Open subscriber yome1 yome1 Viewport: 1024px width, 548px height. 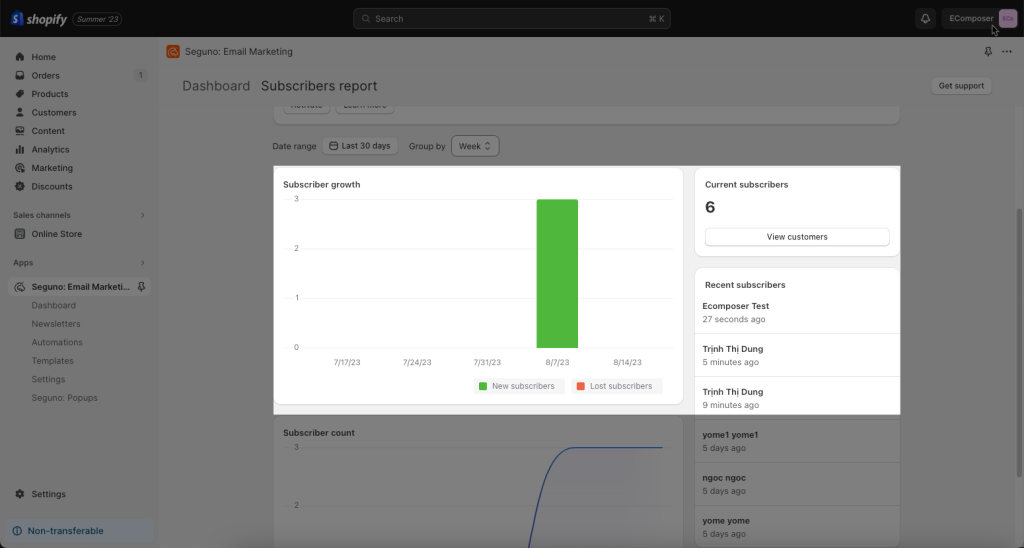797,441
